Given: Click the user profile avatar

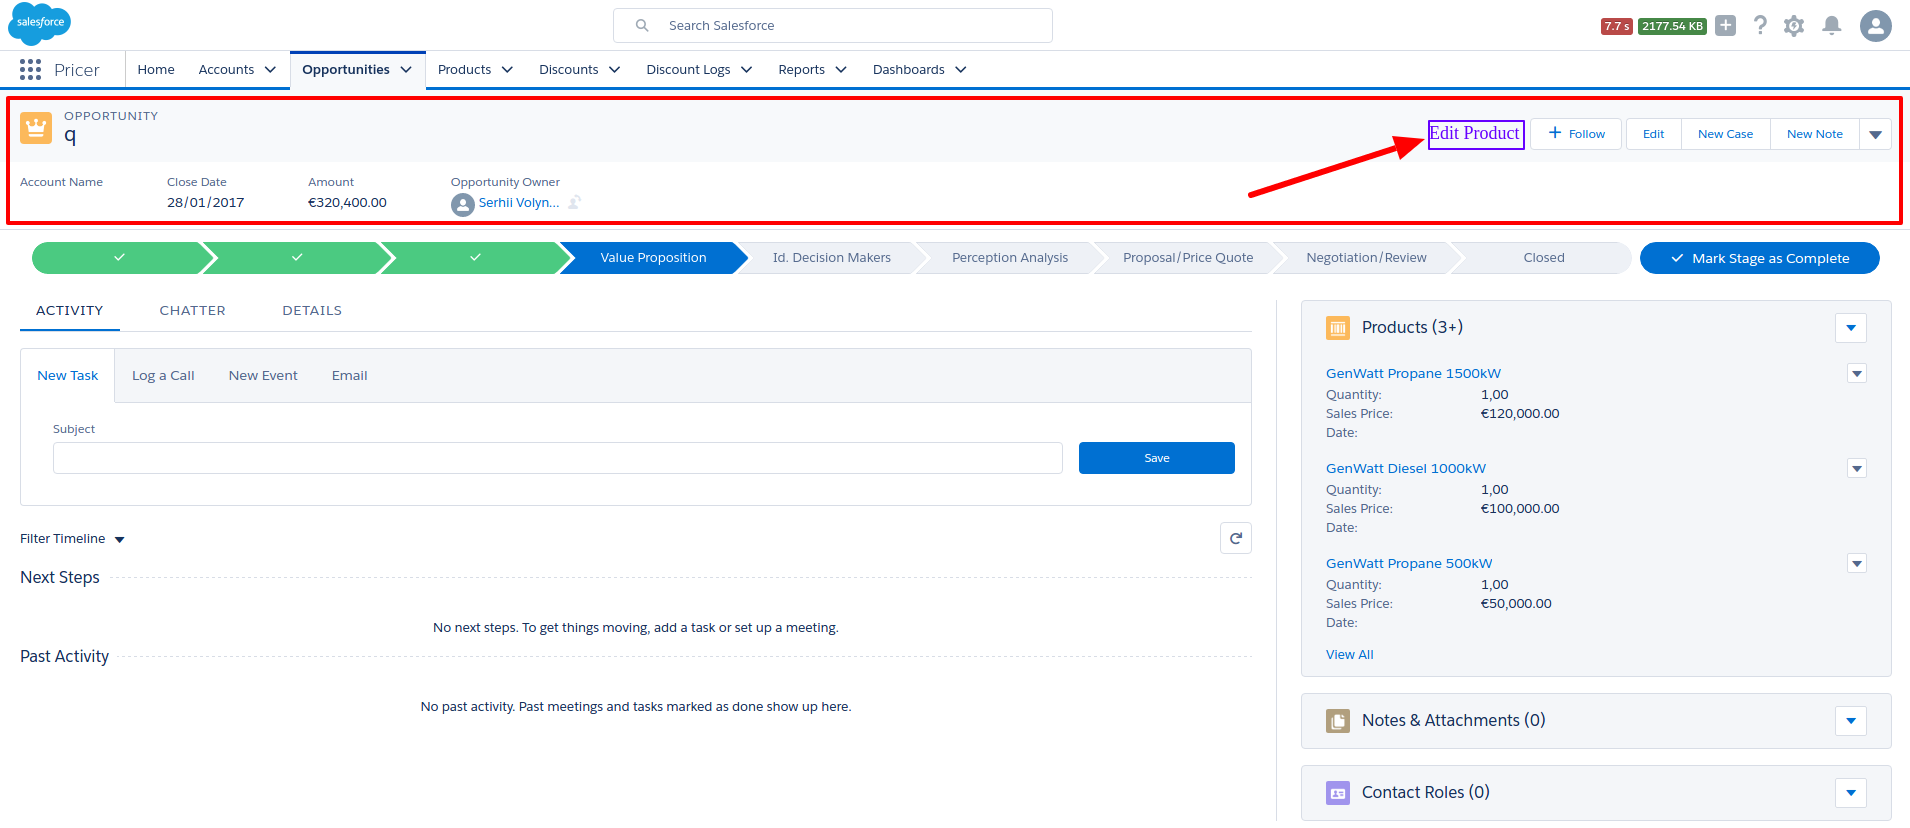Looking at the screenshot, I should (1875, 26).
